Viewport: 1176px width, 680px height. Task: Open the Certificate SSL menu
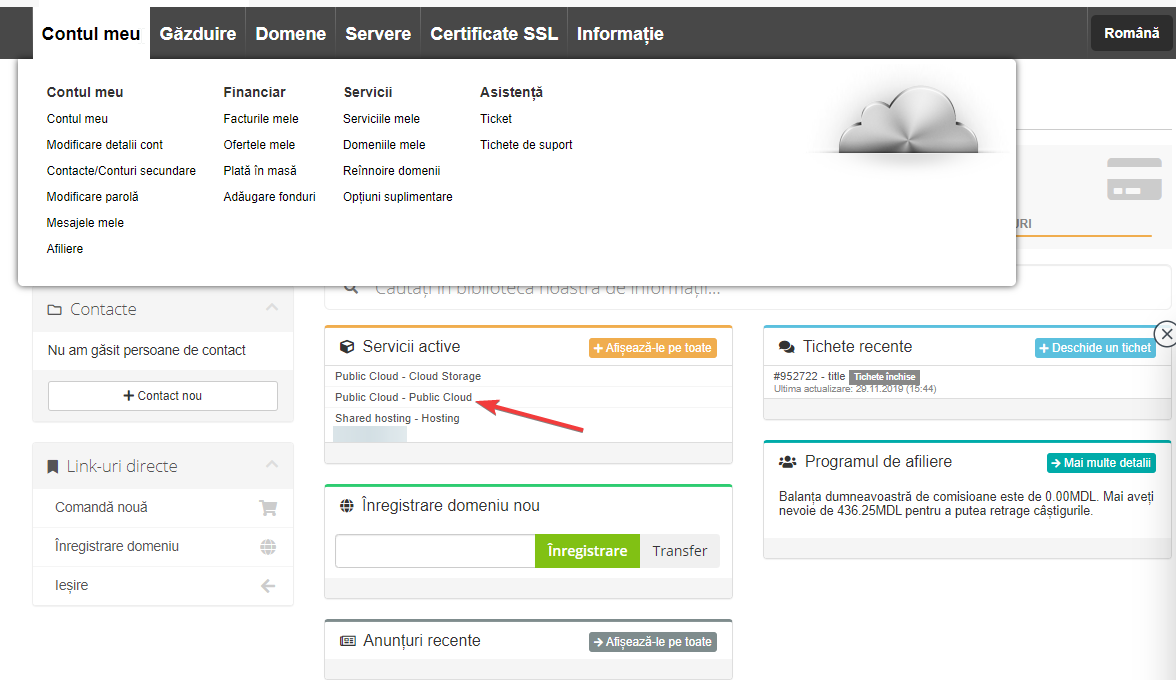[494, 33]
